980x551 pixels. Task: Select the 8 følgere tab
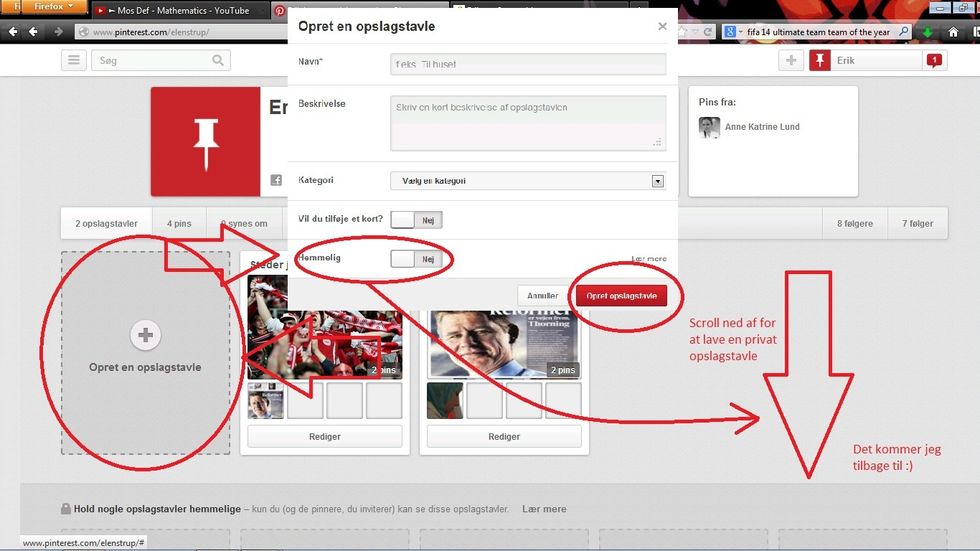click(x=855, y=223)
